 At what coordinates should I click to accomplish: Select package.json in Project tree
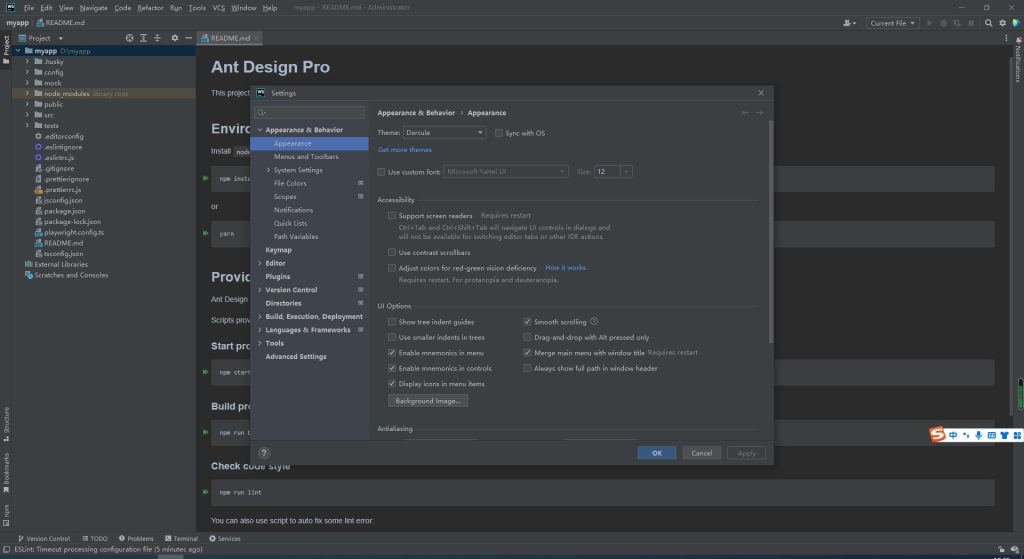point(64,211)
